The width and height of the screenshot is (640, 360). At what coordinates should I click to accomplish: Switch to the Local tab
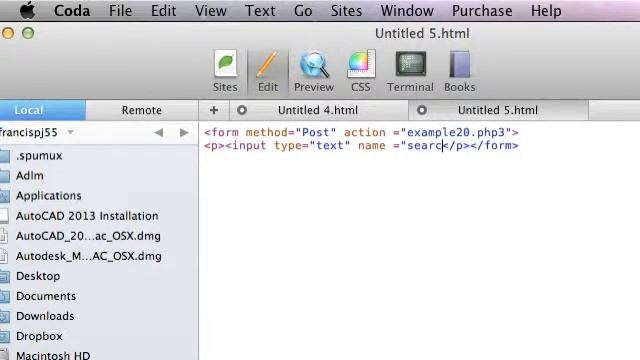(42, 110)
